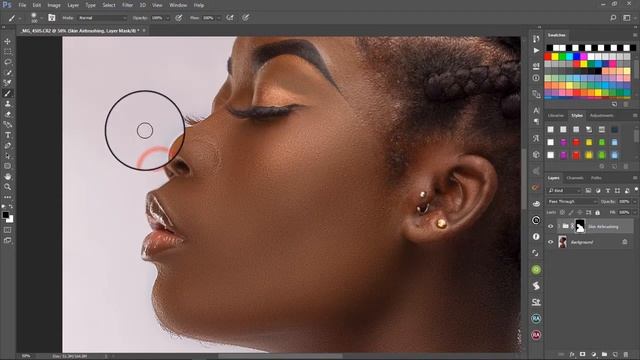This screenshot has height=360, width=640.
Task: Toggle lock transparent pixels
Action: (x=562, y=212)
